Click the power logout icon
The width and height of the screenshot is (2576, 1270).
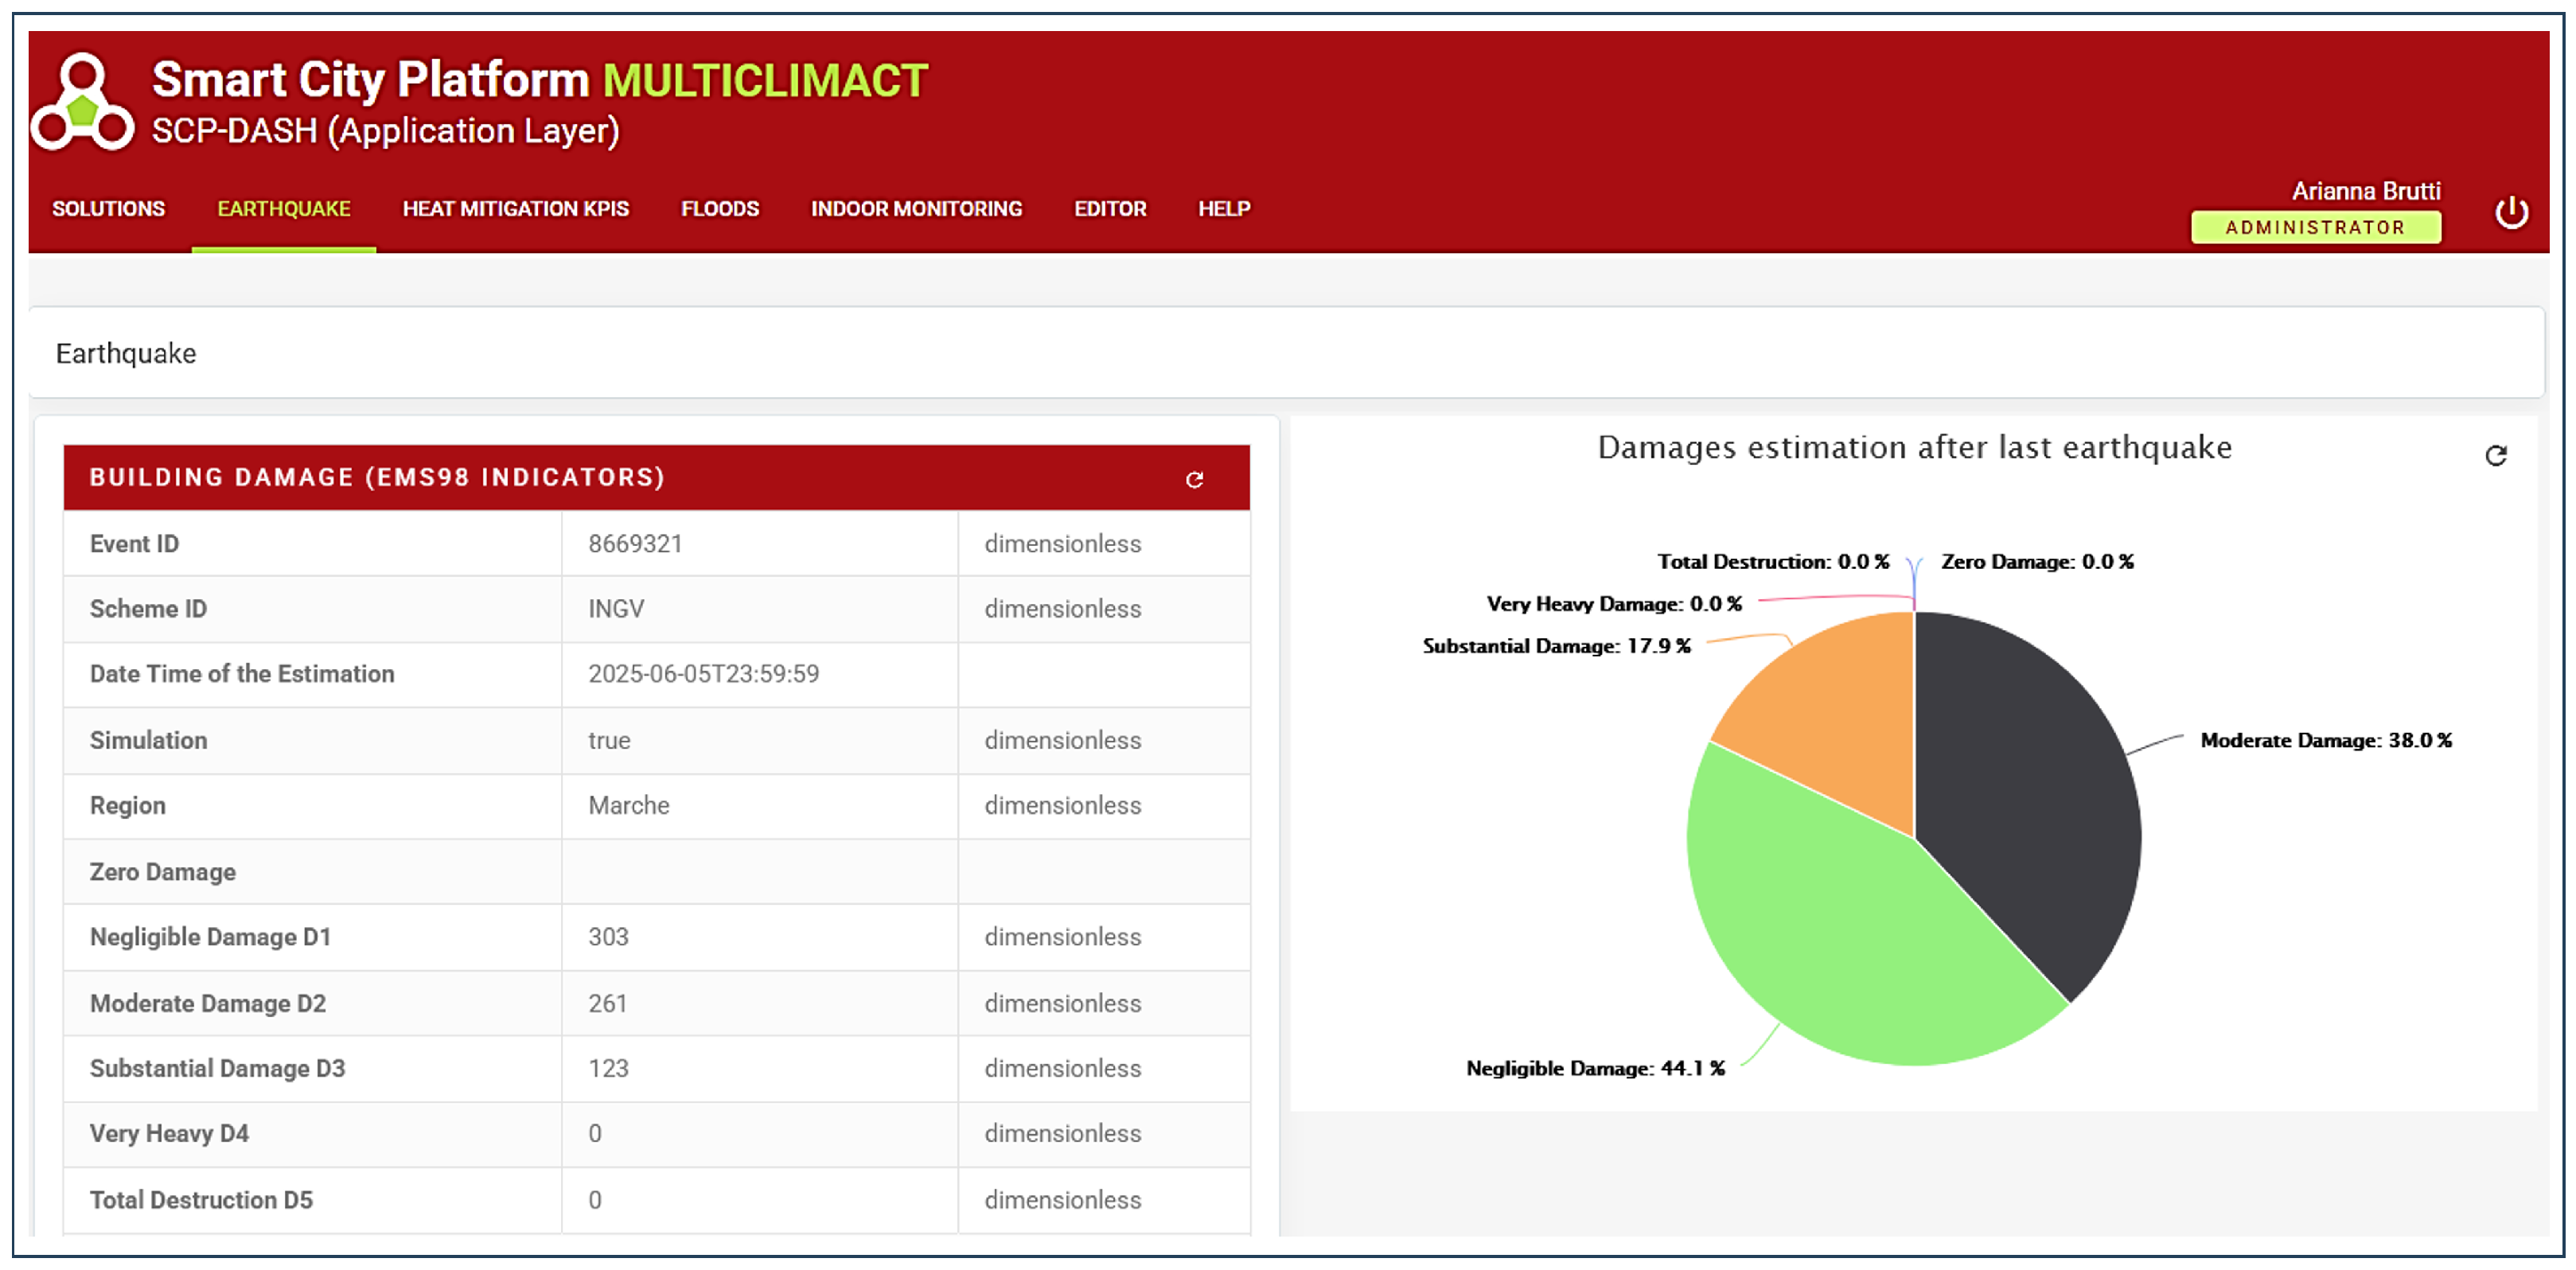[2511, 213]
